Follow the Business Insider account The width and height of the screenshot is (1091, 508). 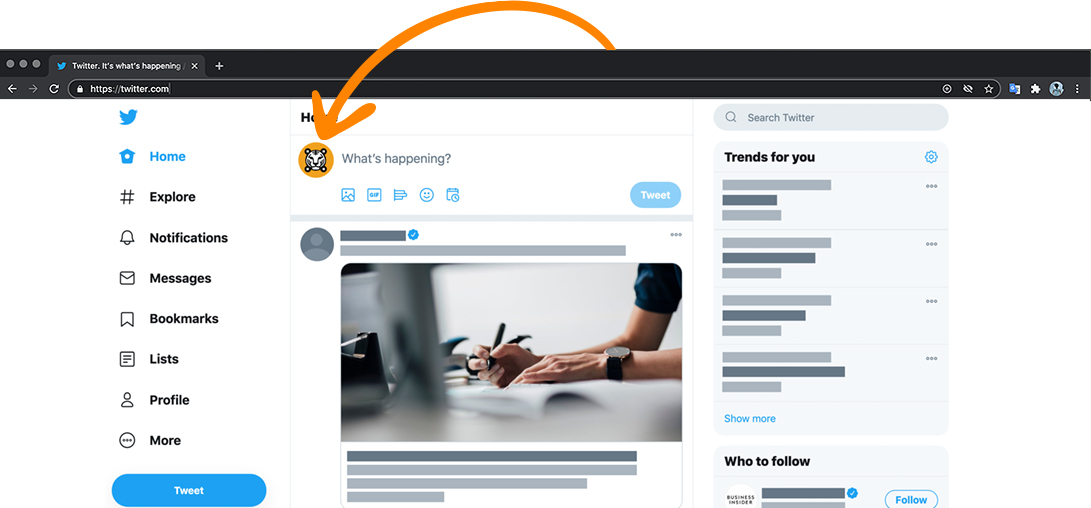pyautogui.click(x=911, y=500)
